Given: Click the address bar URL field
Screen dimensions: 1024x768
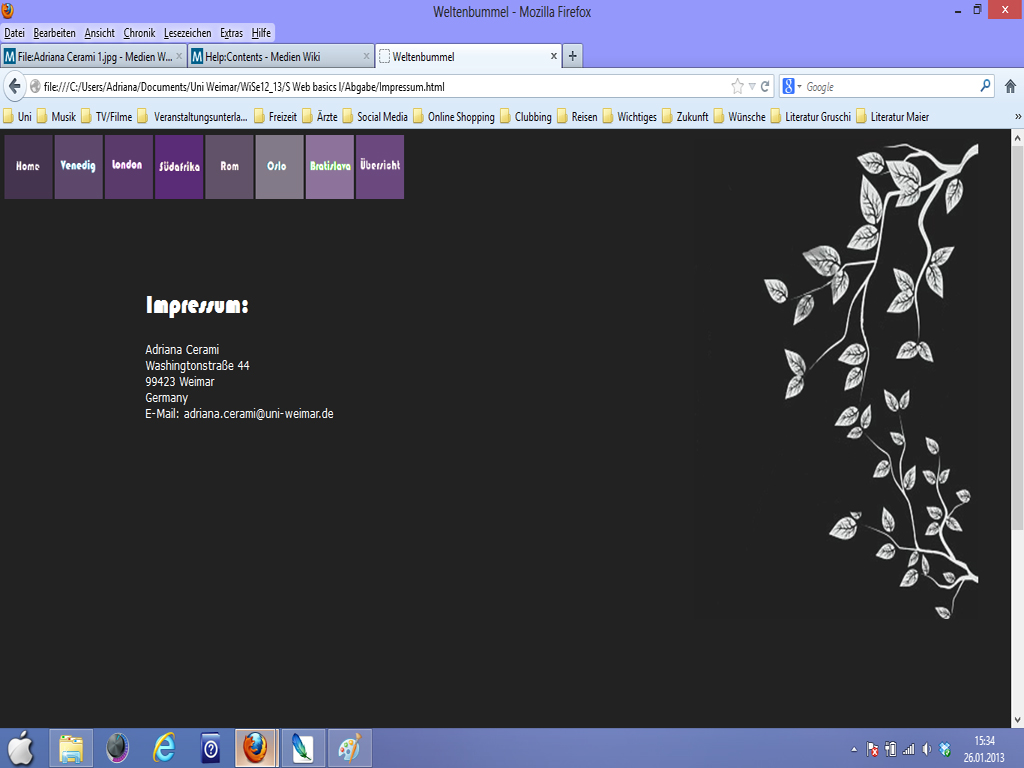Looking at the screenshot, I should 380,87.
